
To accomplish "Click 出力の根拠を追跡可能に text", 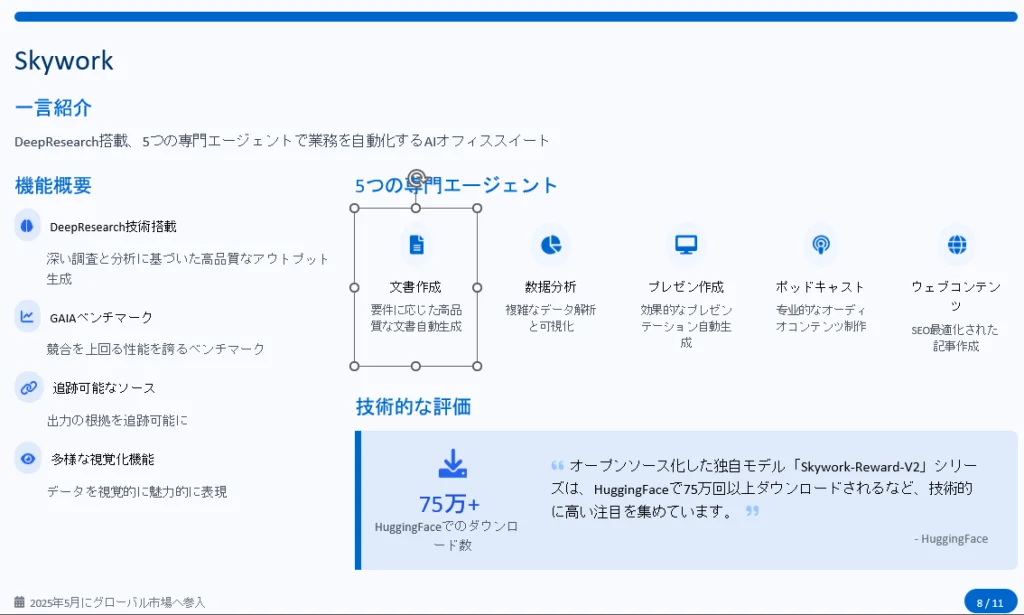I will (117, 420).
